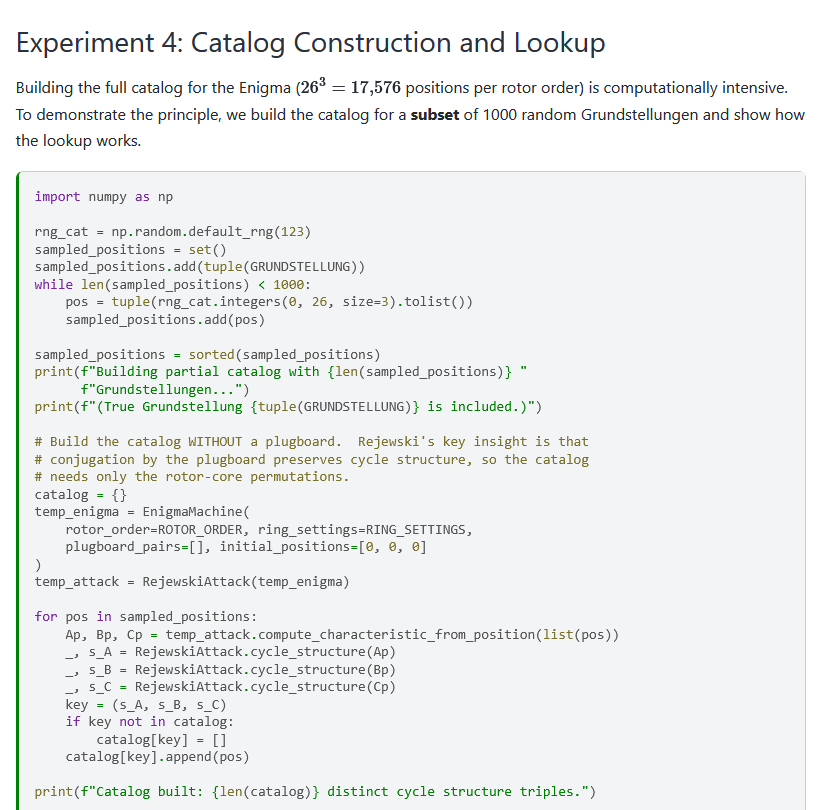Click the print 'True Grundstellung ... is included' line
The image size is (818, 810).
point(288,406)
